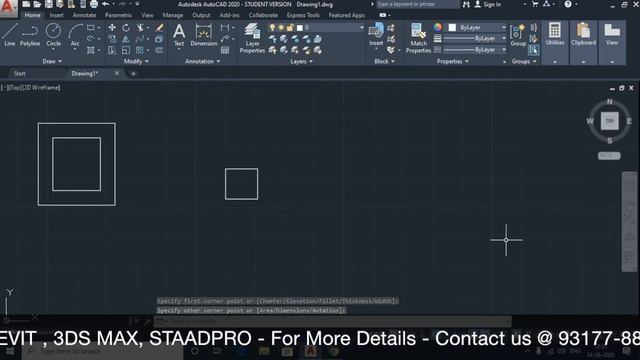Open the Express Tools tab
The height and width of the screenshot is (360, 640).
pos(303,15)
